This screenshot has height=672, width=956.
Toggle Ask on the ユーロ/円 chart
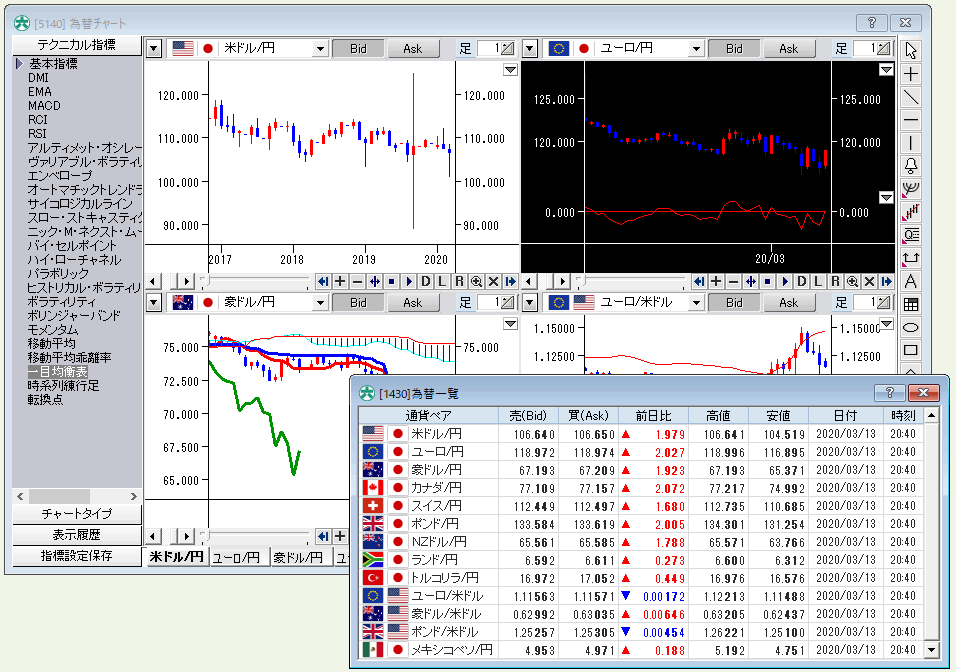click(x=788, y=49)
